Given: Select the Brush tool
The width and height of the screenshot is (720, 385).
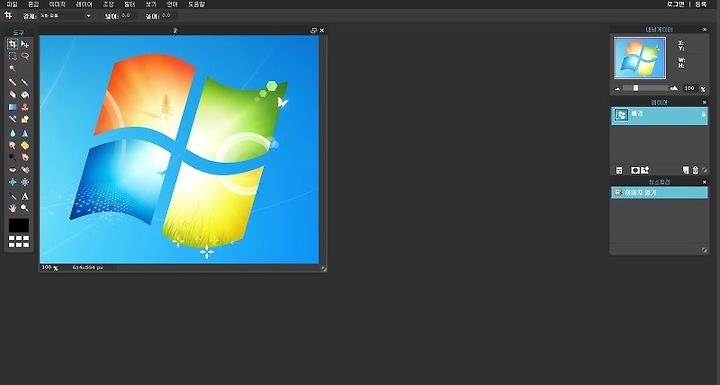Looking at the screenshot, I should [25, 83].
